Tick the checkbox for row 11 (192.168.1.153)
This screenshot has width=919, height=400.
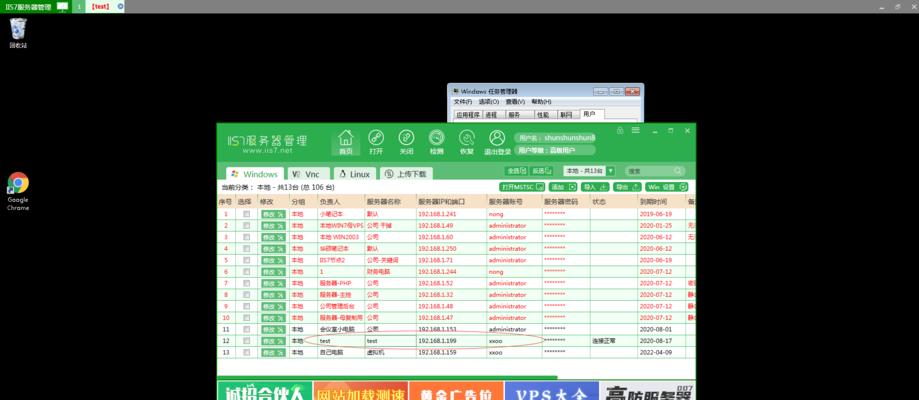(x=247, y=329)
